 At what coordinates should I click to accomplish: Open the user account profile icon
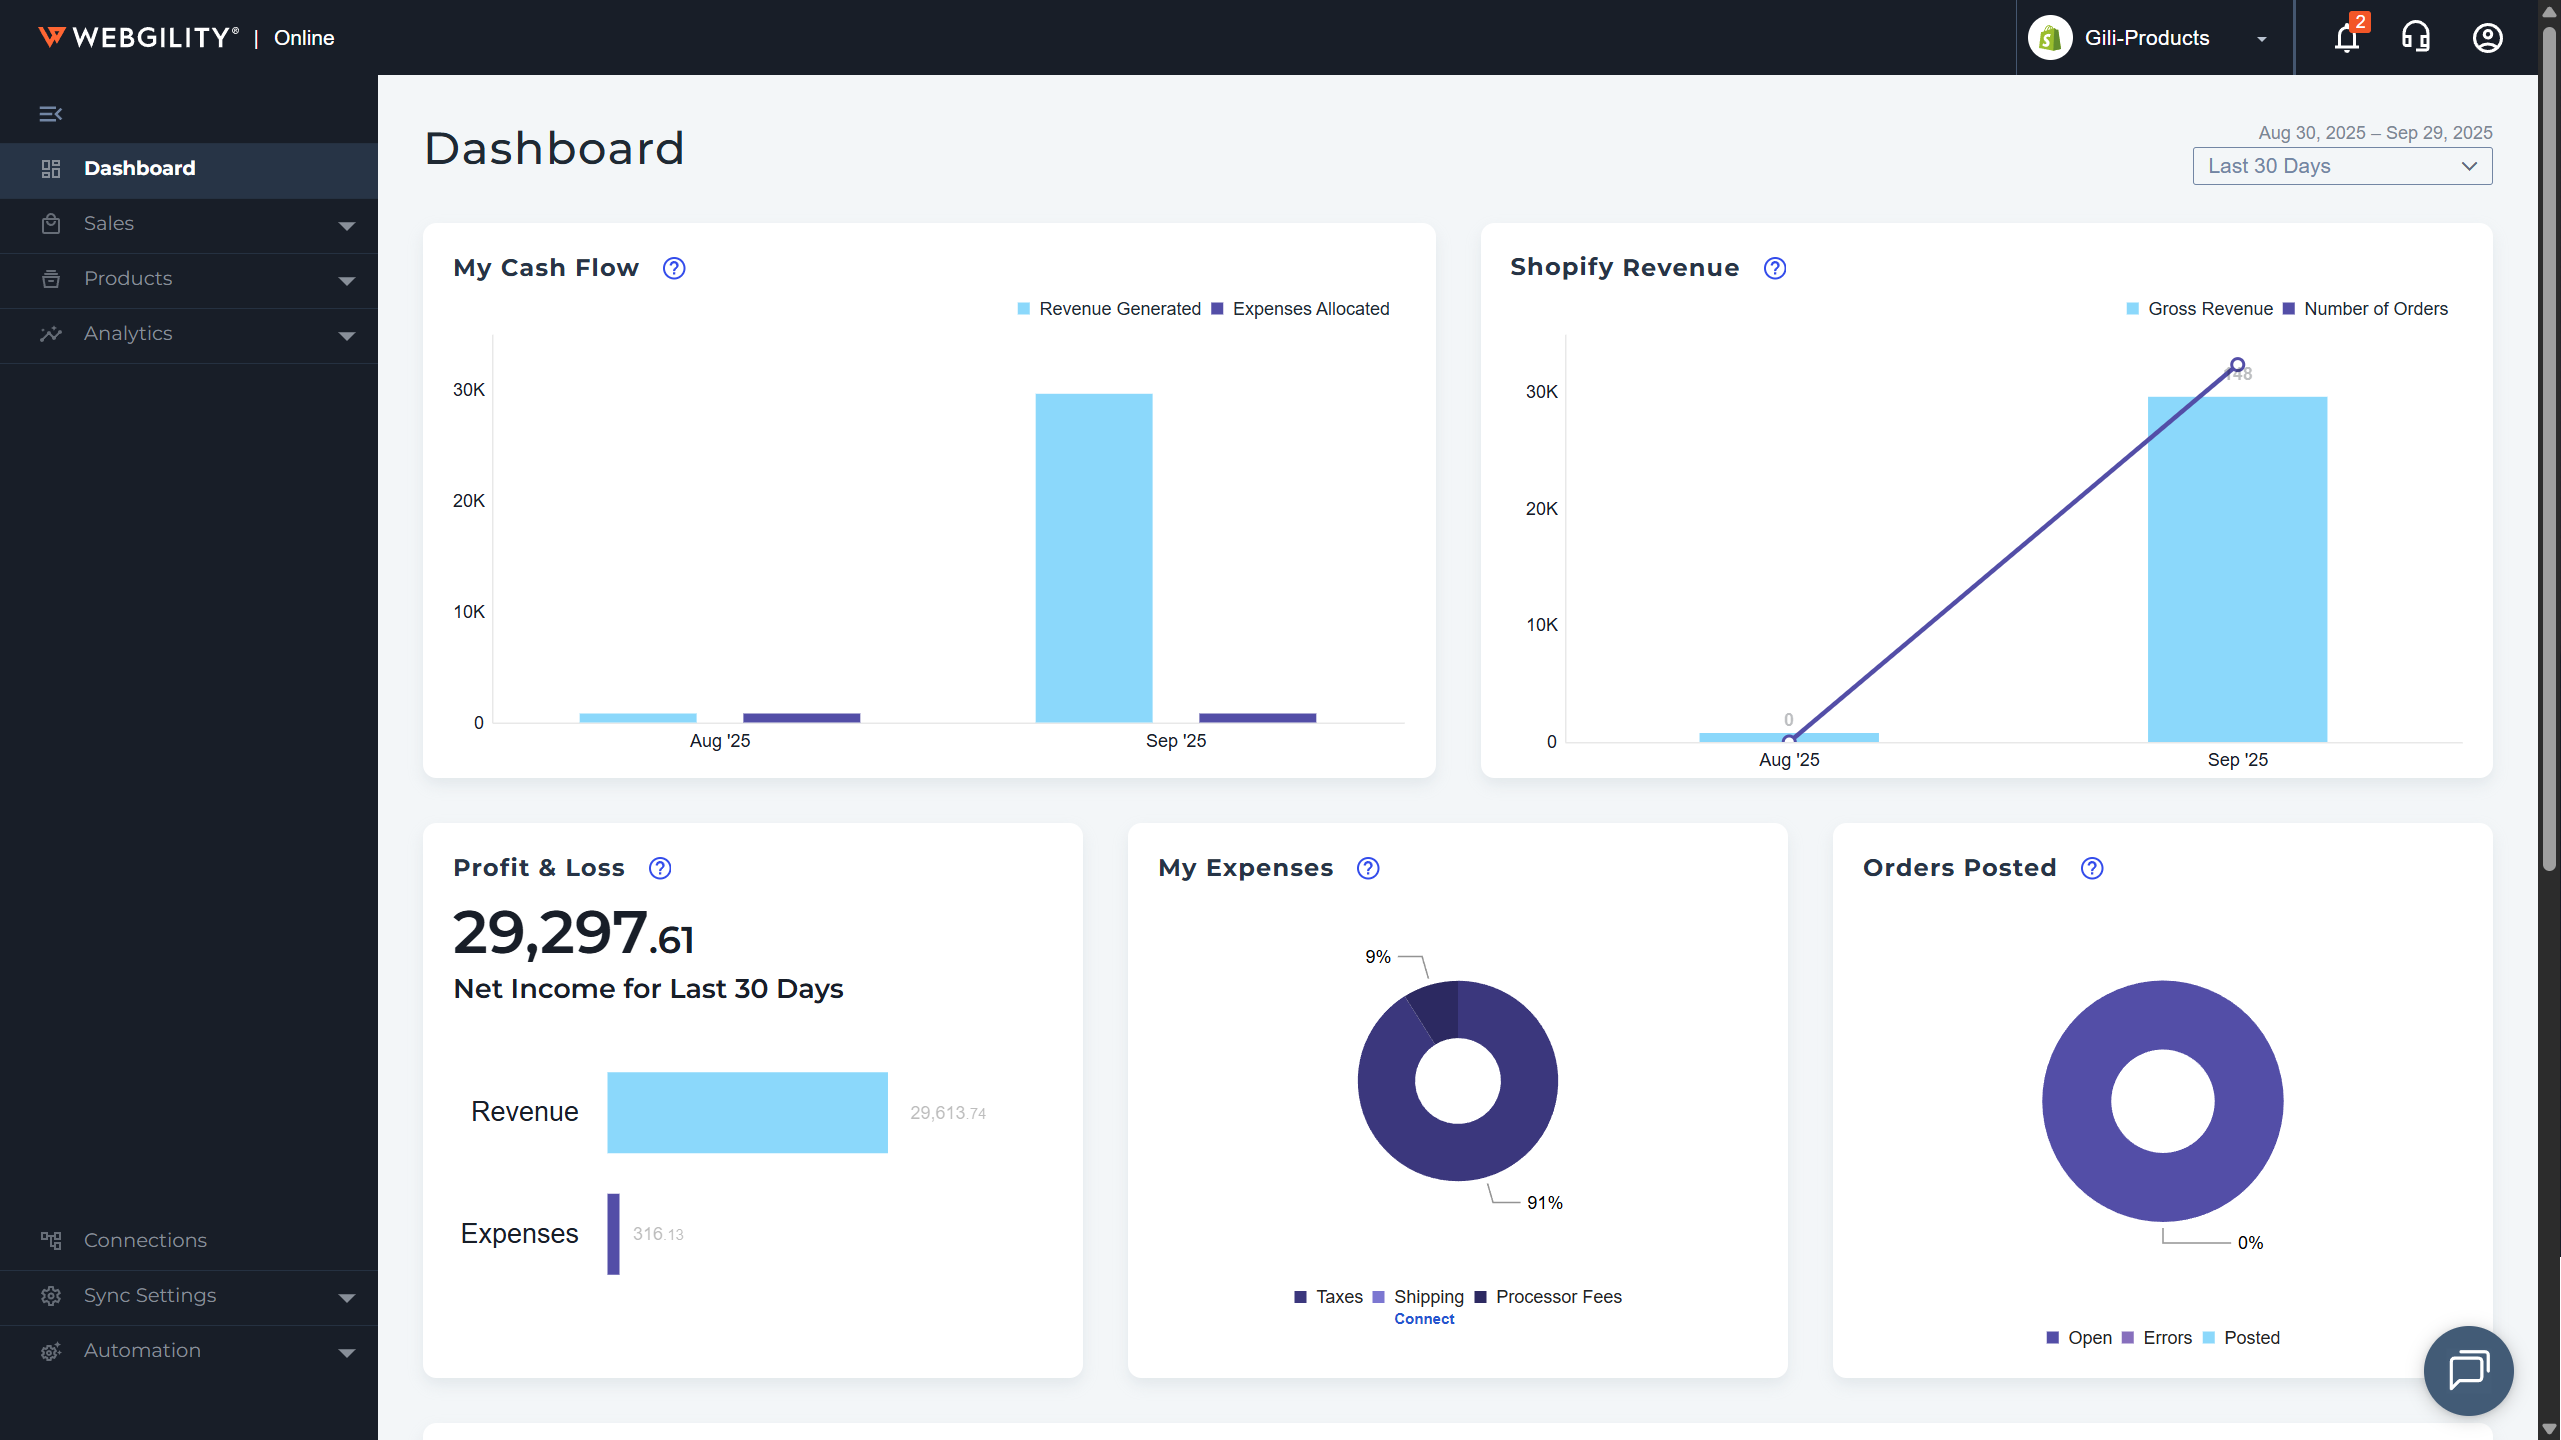2487,38
